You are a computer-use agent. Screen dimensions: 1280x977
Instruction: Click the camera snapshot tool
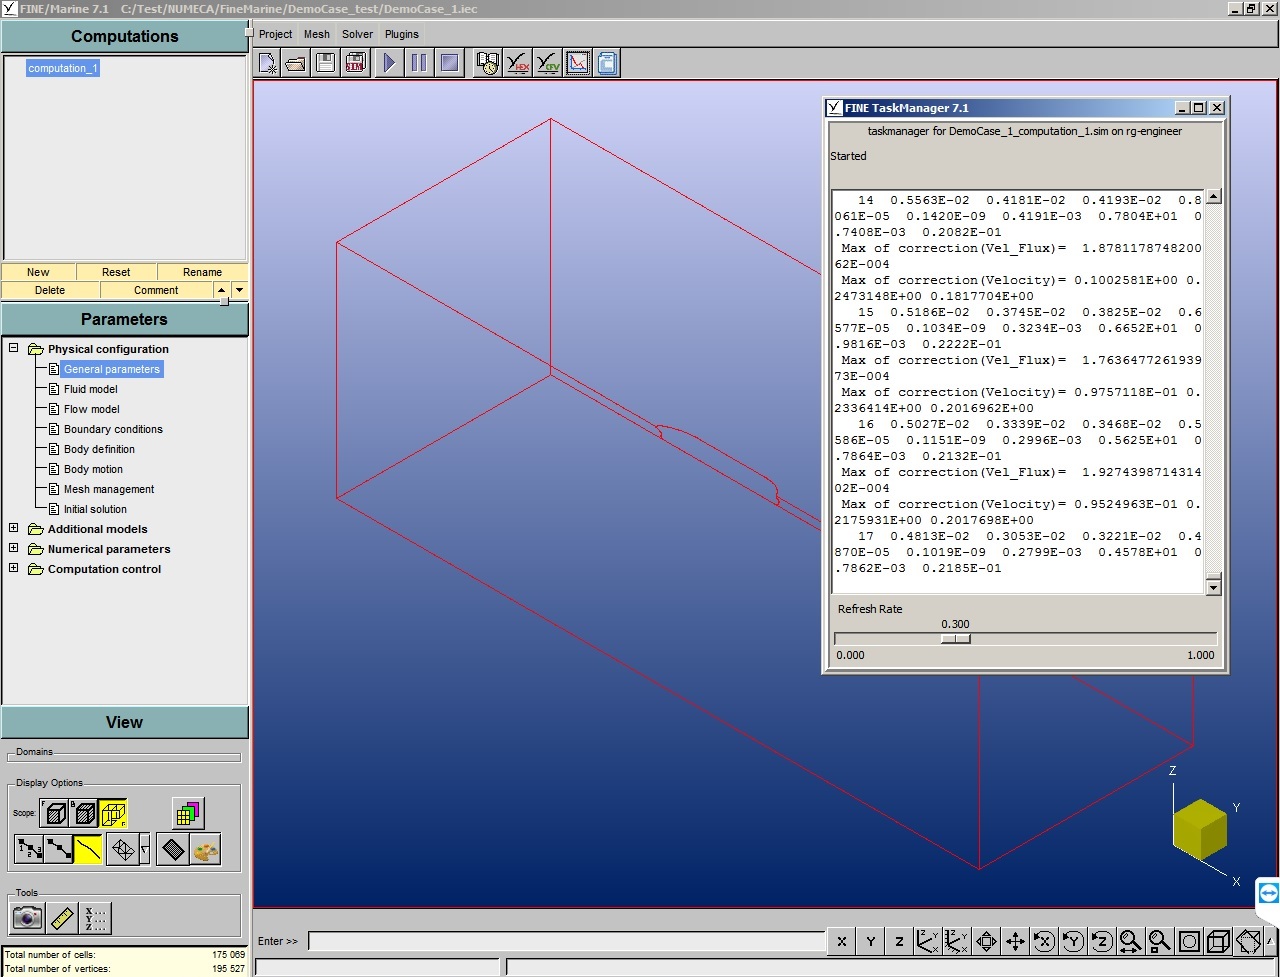[x=27, y=917]
